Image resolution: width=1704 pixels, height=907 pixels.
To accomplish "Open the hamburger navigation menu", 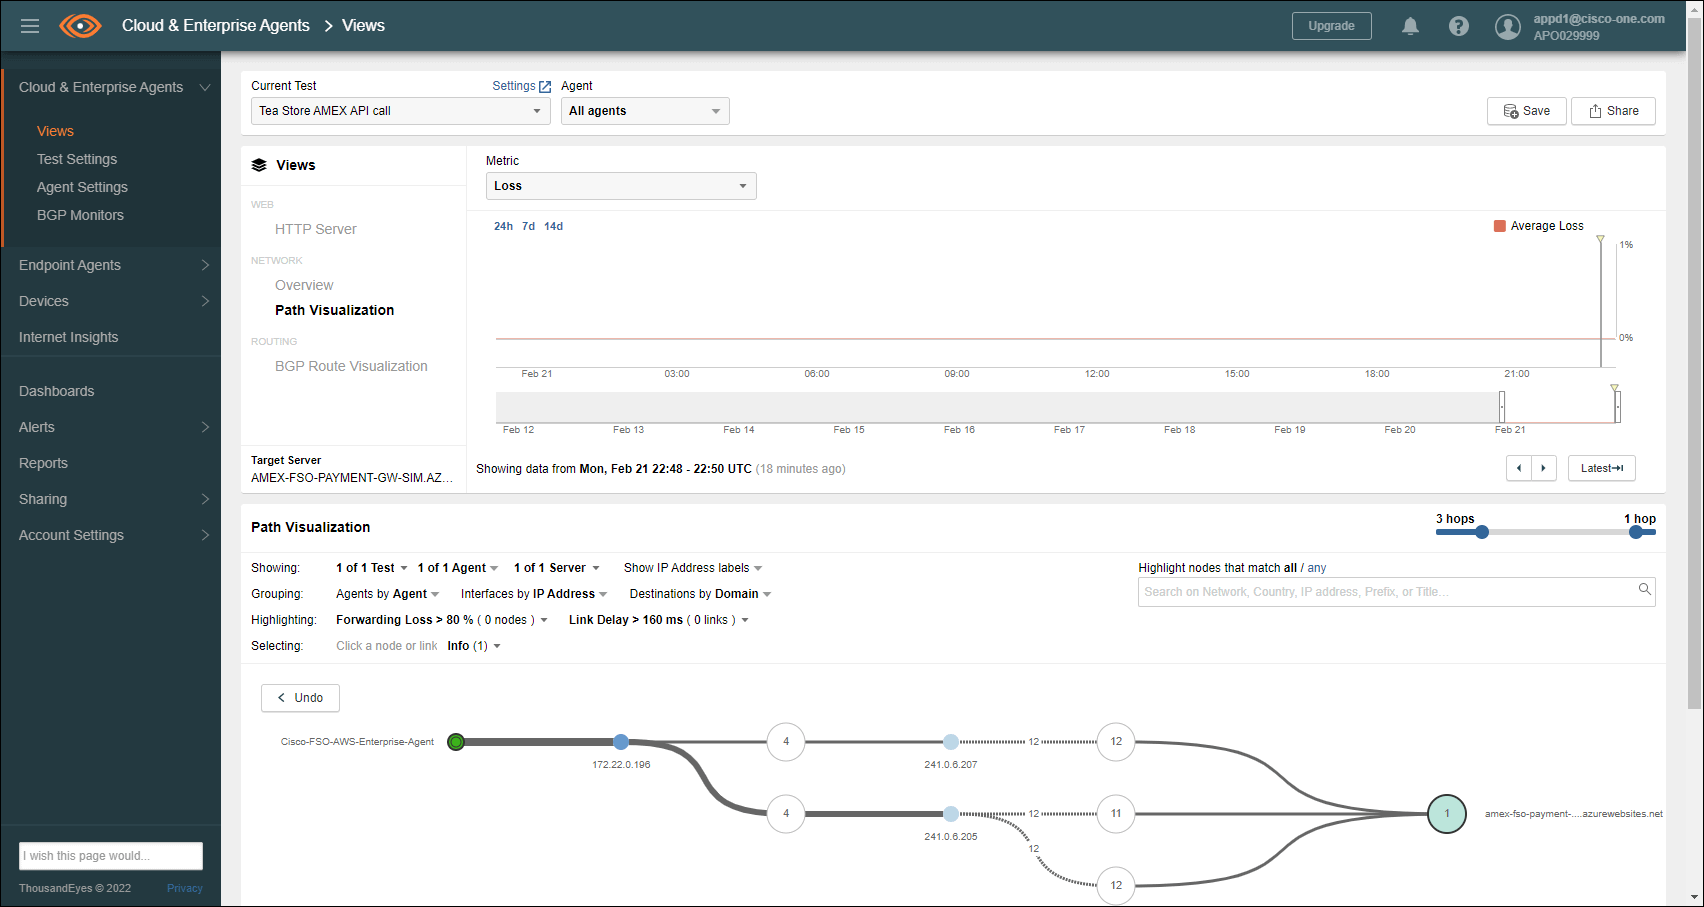I will click(x=30, y=26).
